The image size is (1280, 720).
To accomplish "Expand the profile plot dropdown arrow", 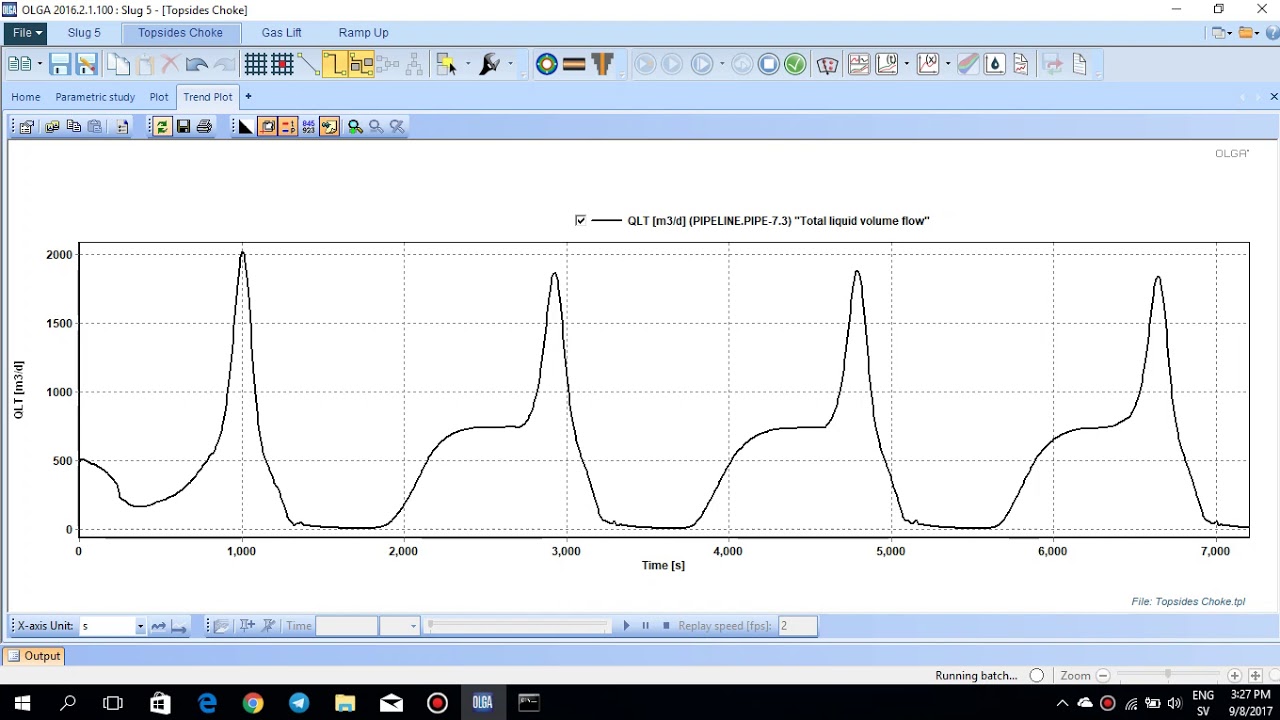I will 906,65.
